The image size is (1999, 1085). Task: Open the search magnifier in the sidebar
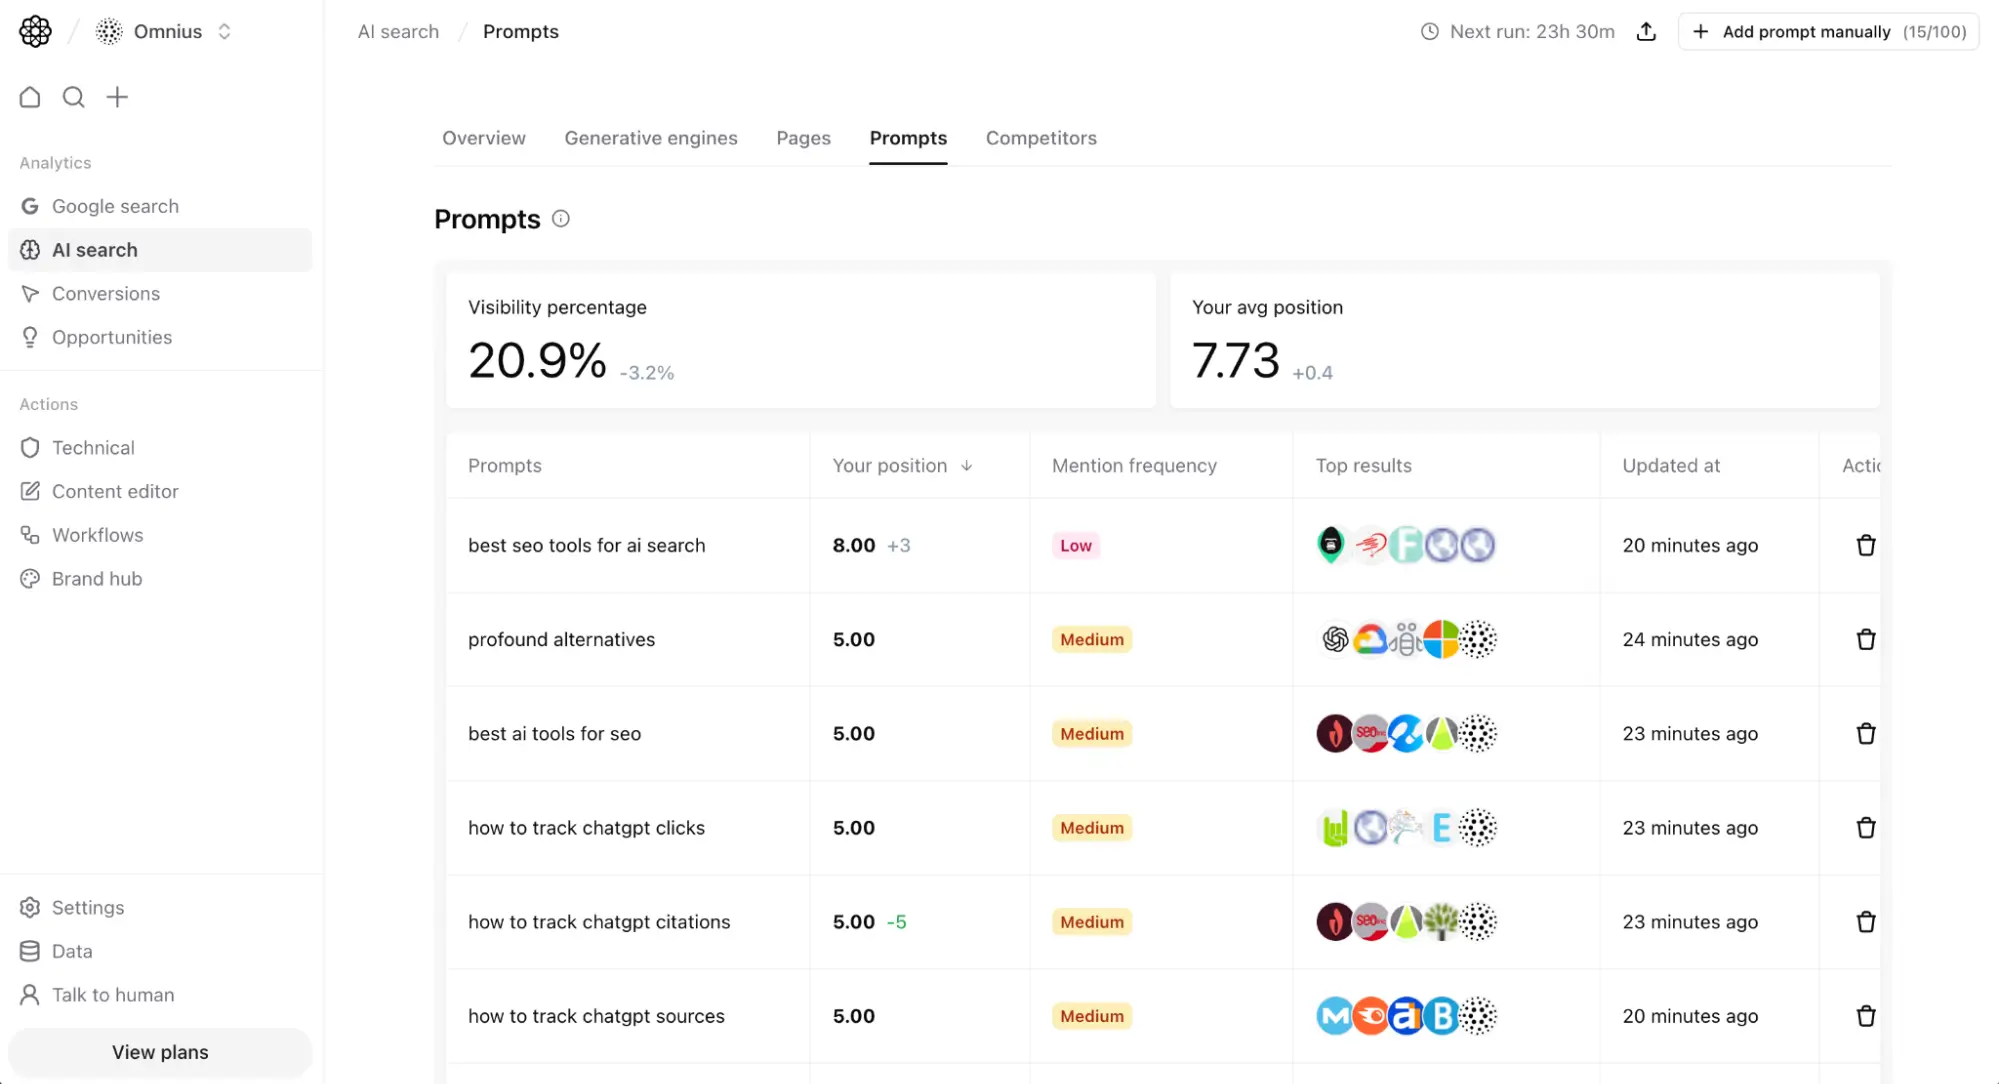(x=73, y=97)
